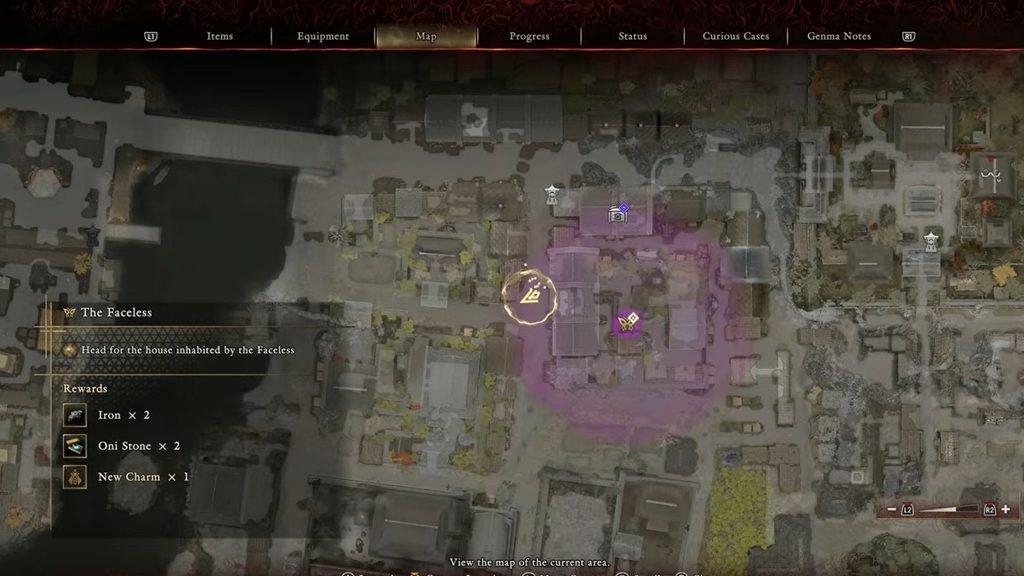
Task: Select the golden player position marker
Action: click(530, 297)
